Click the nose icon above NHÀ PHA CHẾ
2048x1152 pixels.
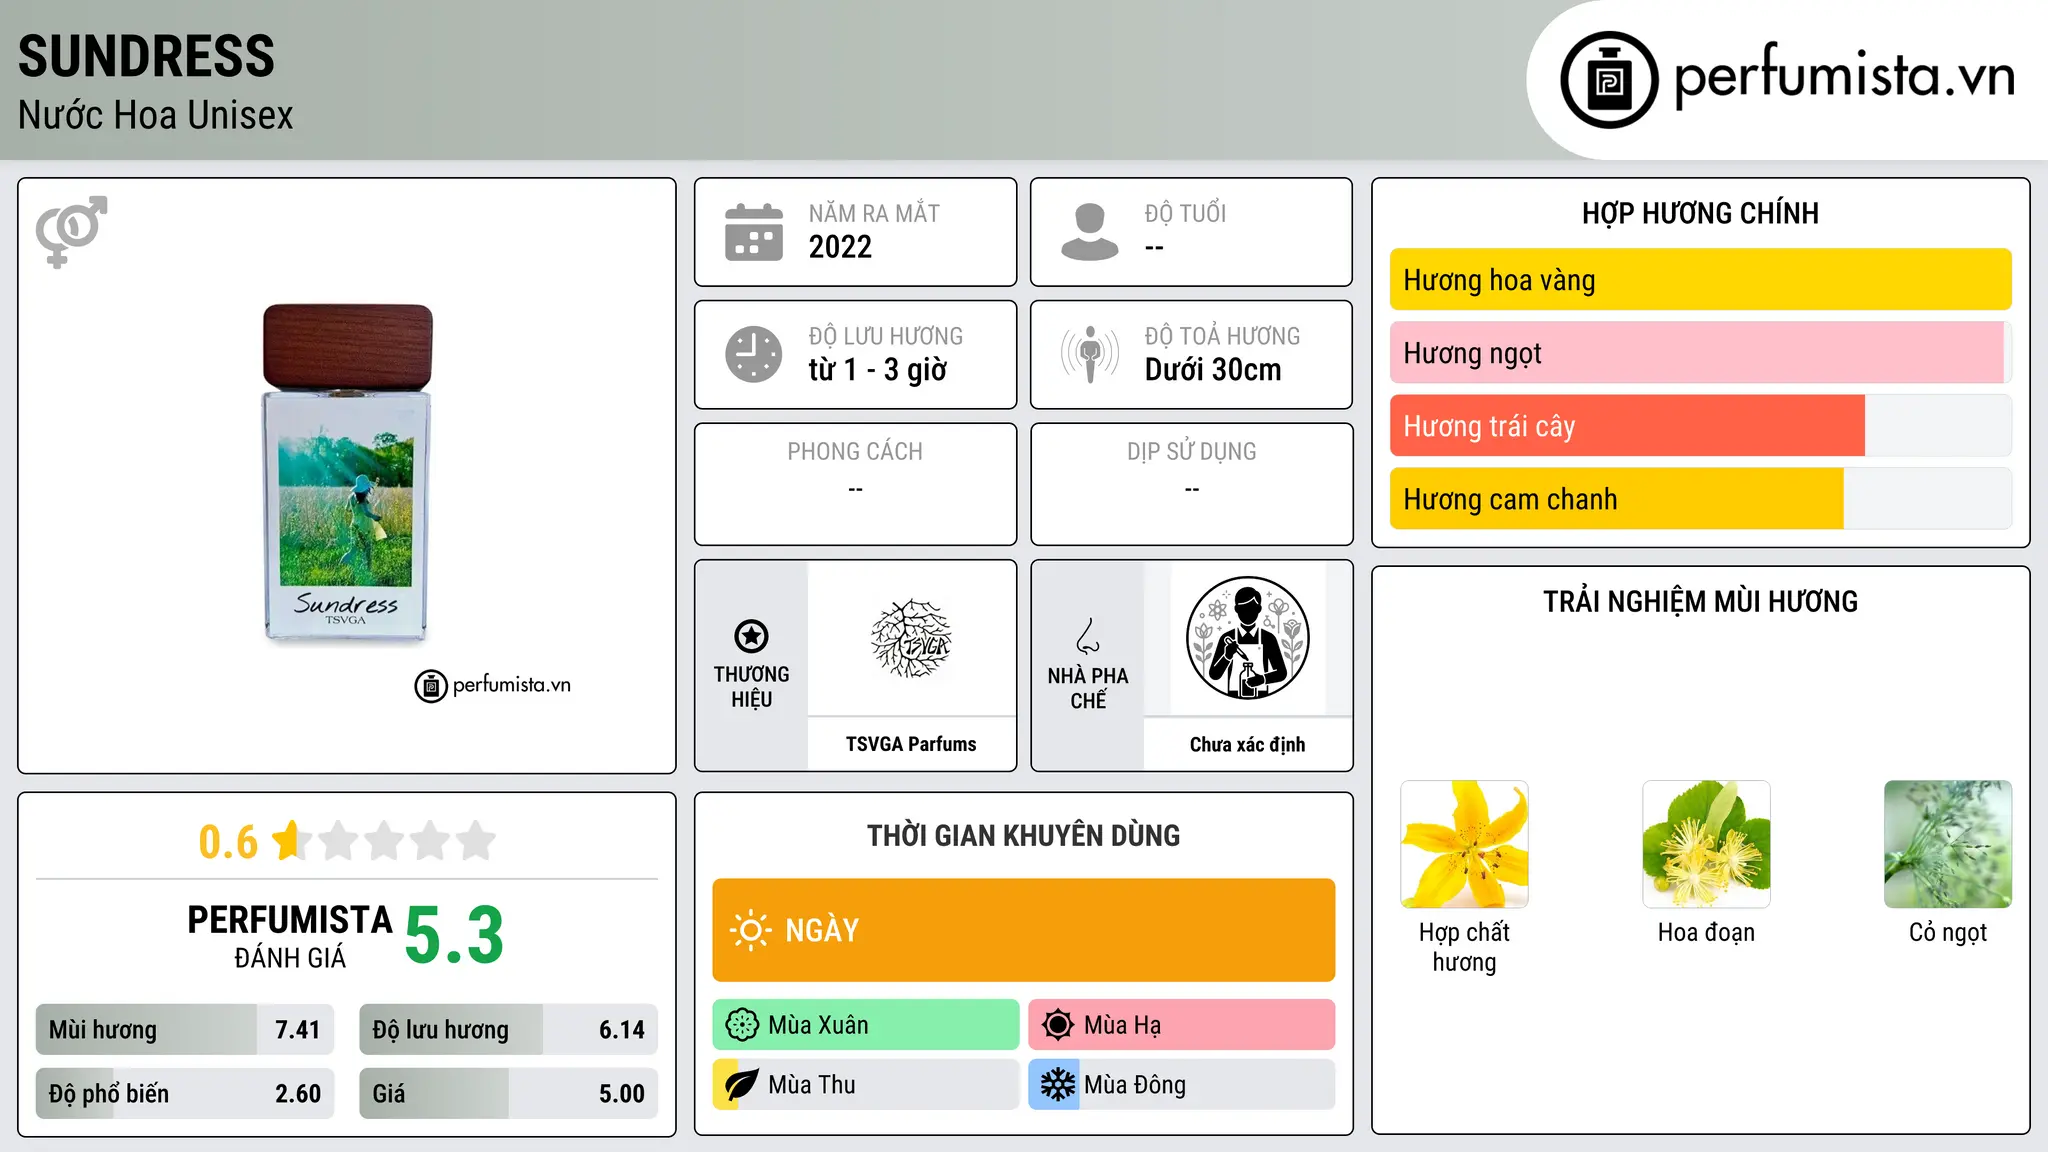[x=1088, y=636]
